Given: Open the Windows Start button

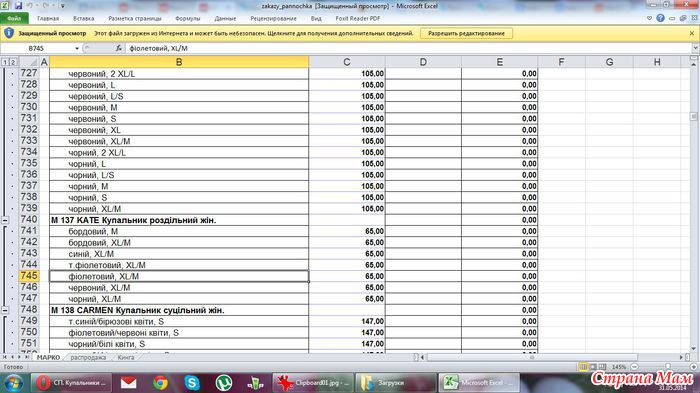Looking at the screenshot, I should (x=13, y=383).
